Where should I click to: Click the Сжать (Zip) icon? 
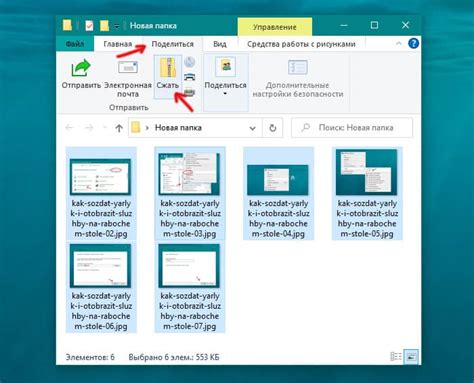pos(168,68)
